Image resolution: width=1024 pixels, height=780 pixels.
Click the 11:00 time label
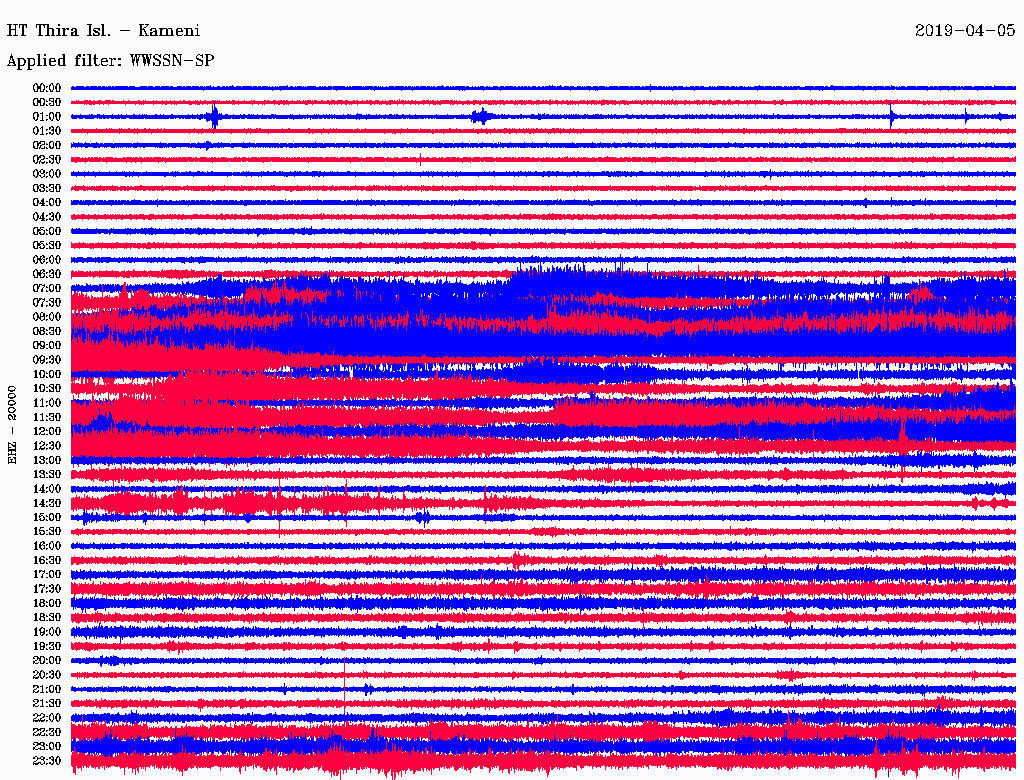pos(47,403)
